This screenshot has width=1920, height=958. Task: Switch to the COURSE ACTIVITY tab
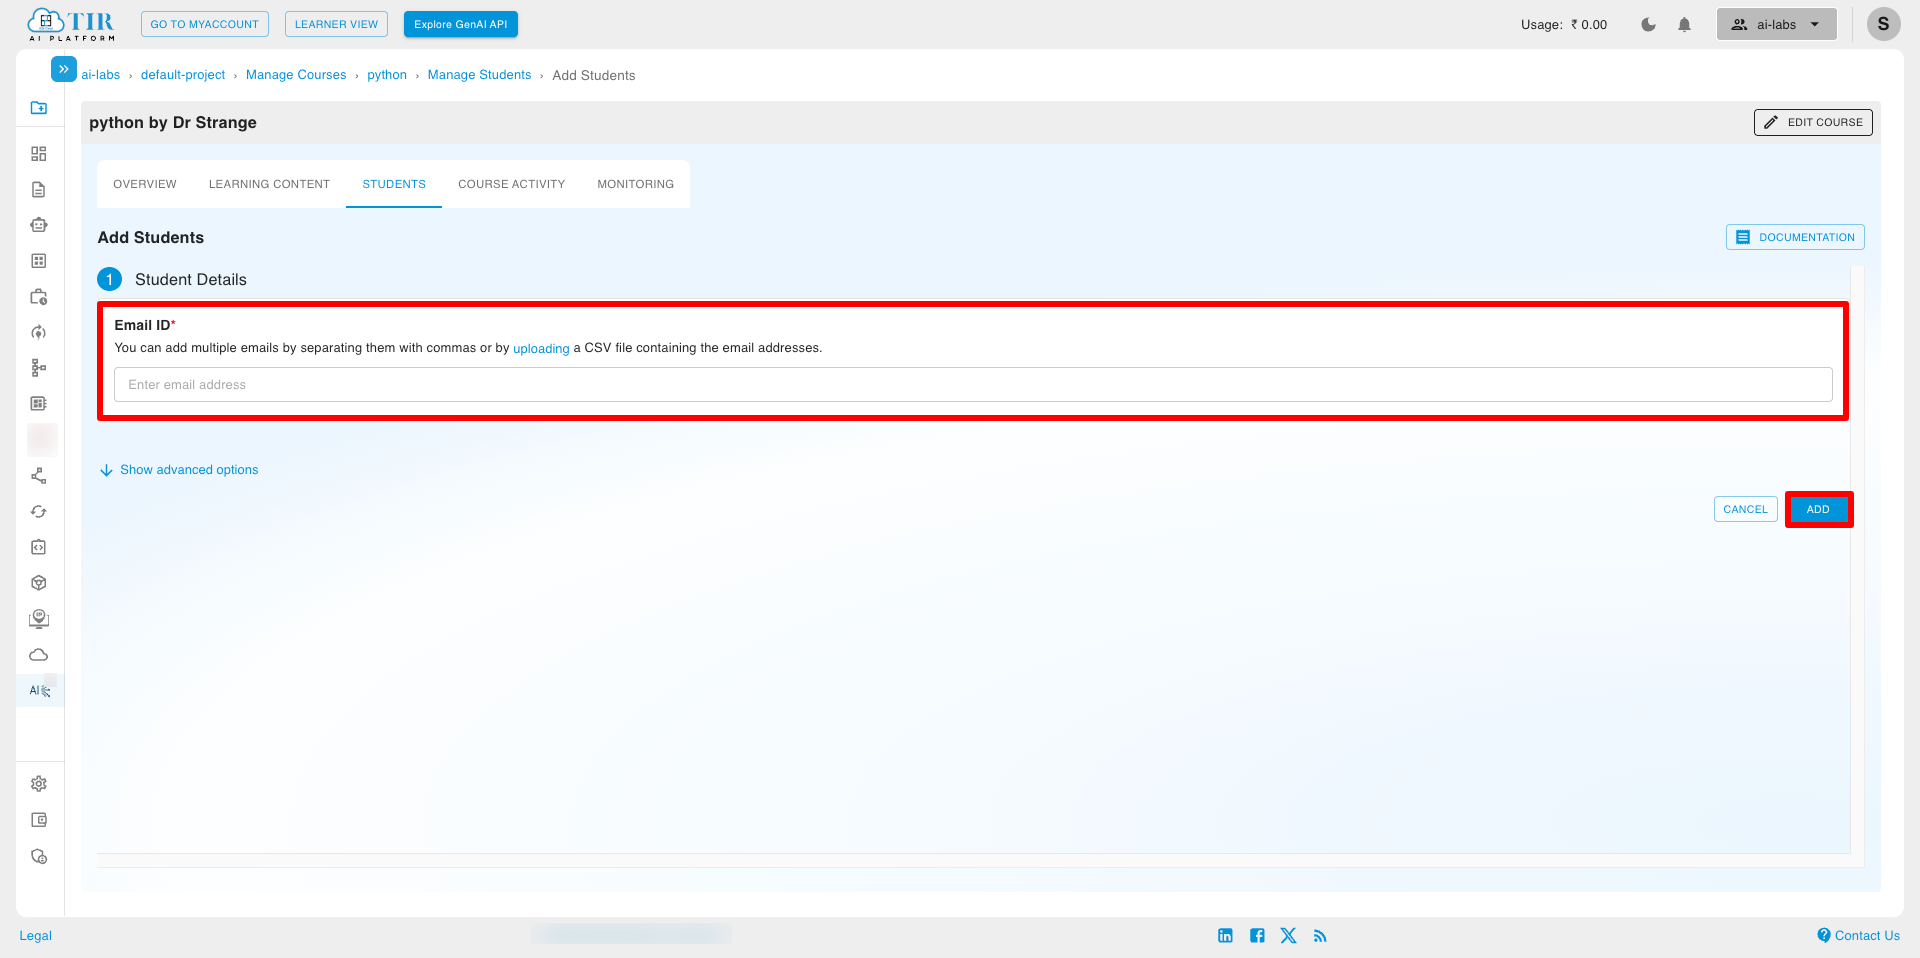(512, 184)
